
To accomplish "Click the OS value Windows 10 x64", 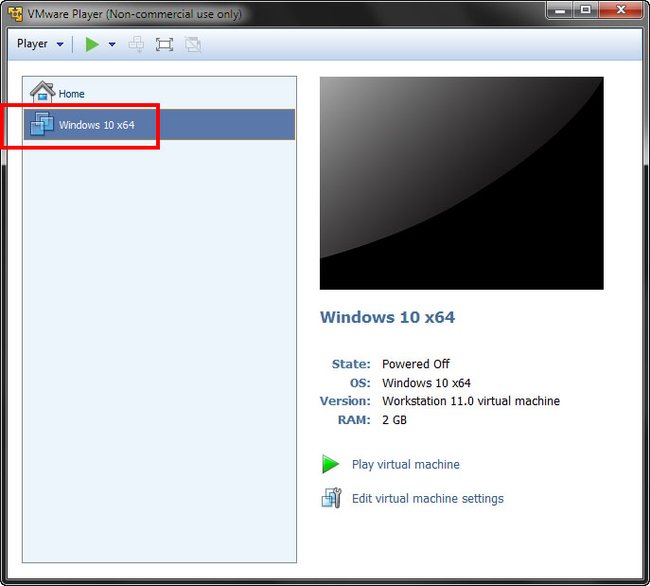I will coord(426,383).
